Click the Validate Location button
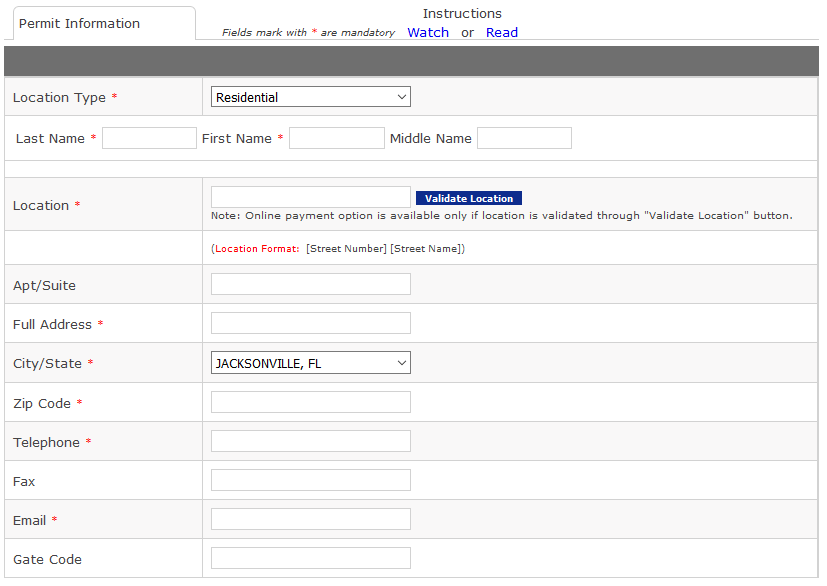827x586 pixels. 469,198
